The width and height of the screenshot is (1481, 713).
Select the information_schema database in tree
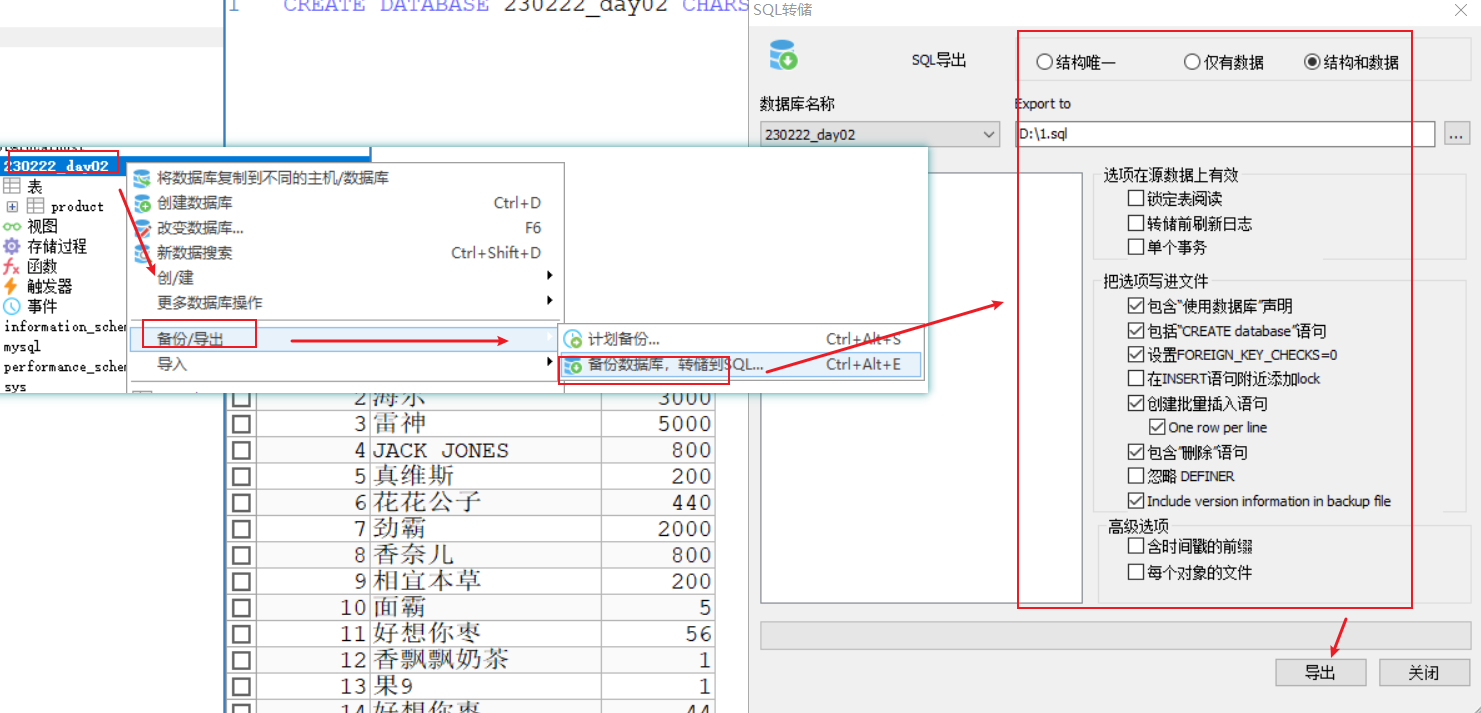[x=65, y=327]
